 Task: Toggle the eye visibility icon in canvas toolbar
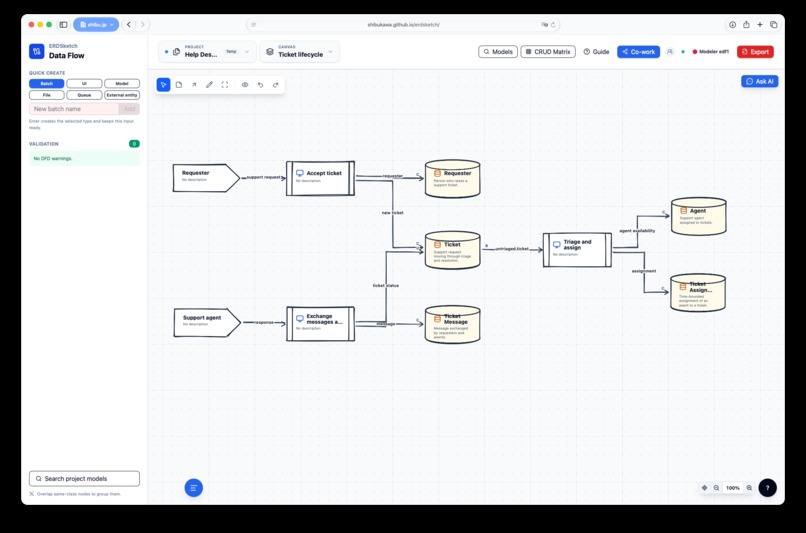pyautogui.click(x=245, y=85)
